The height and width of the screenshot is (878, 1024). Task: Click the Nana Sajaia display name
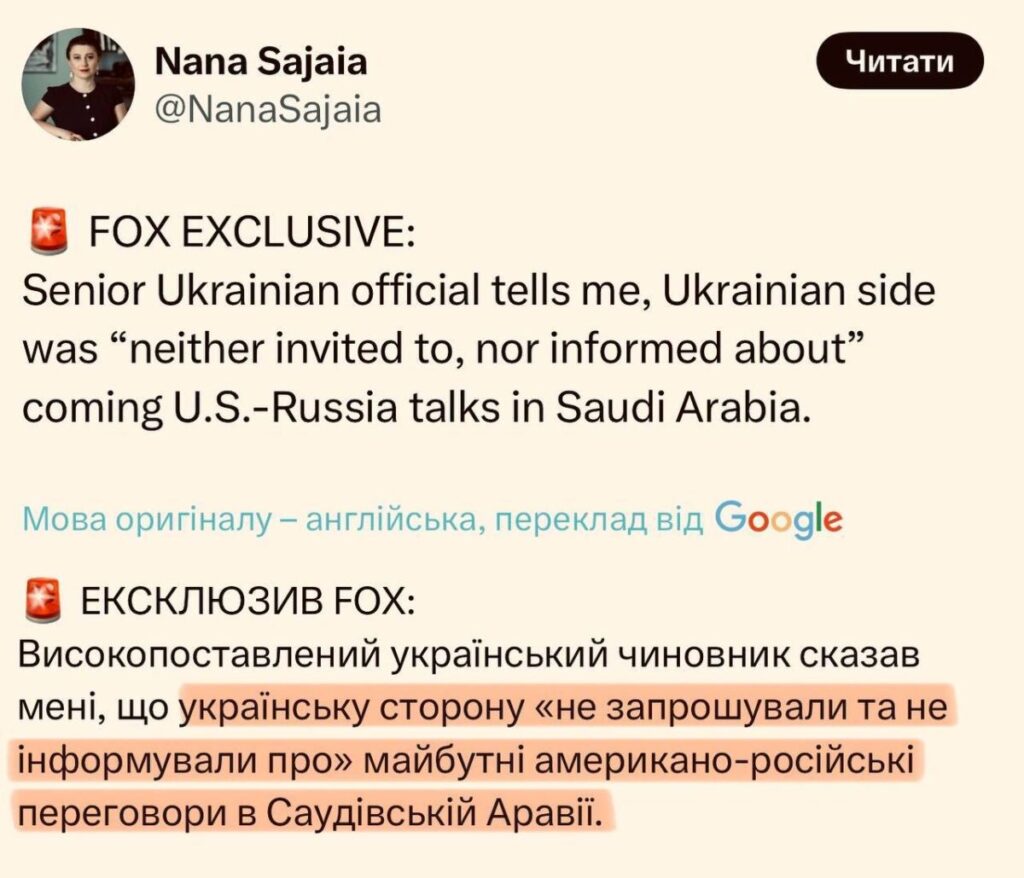coord(261,62)
